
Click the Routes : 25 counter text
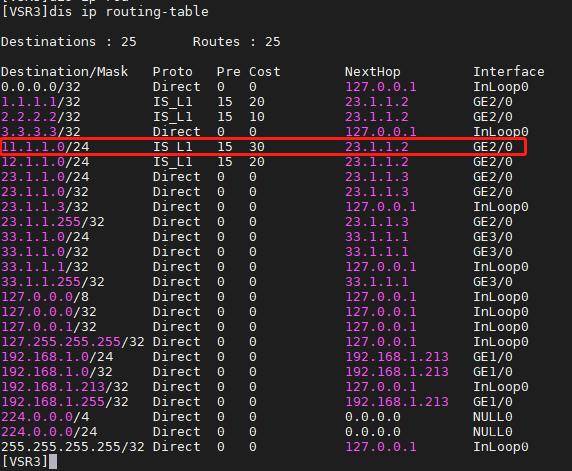(x=236, y=42)
